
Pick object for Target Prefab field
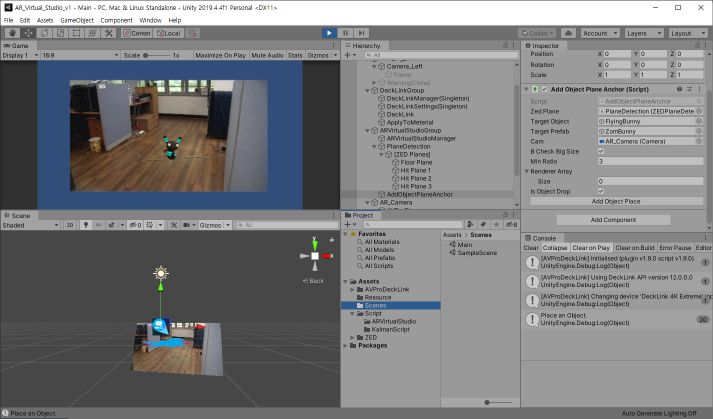click(699, 131)
